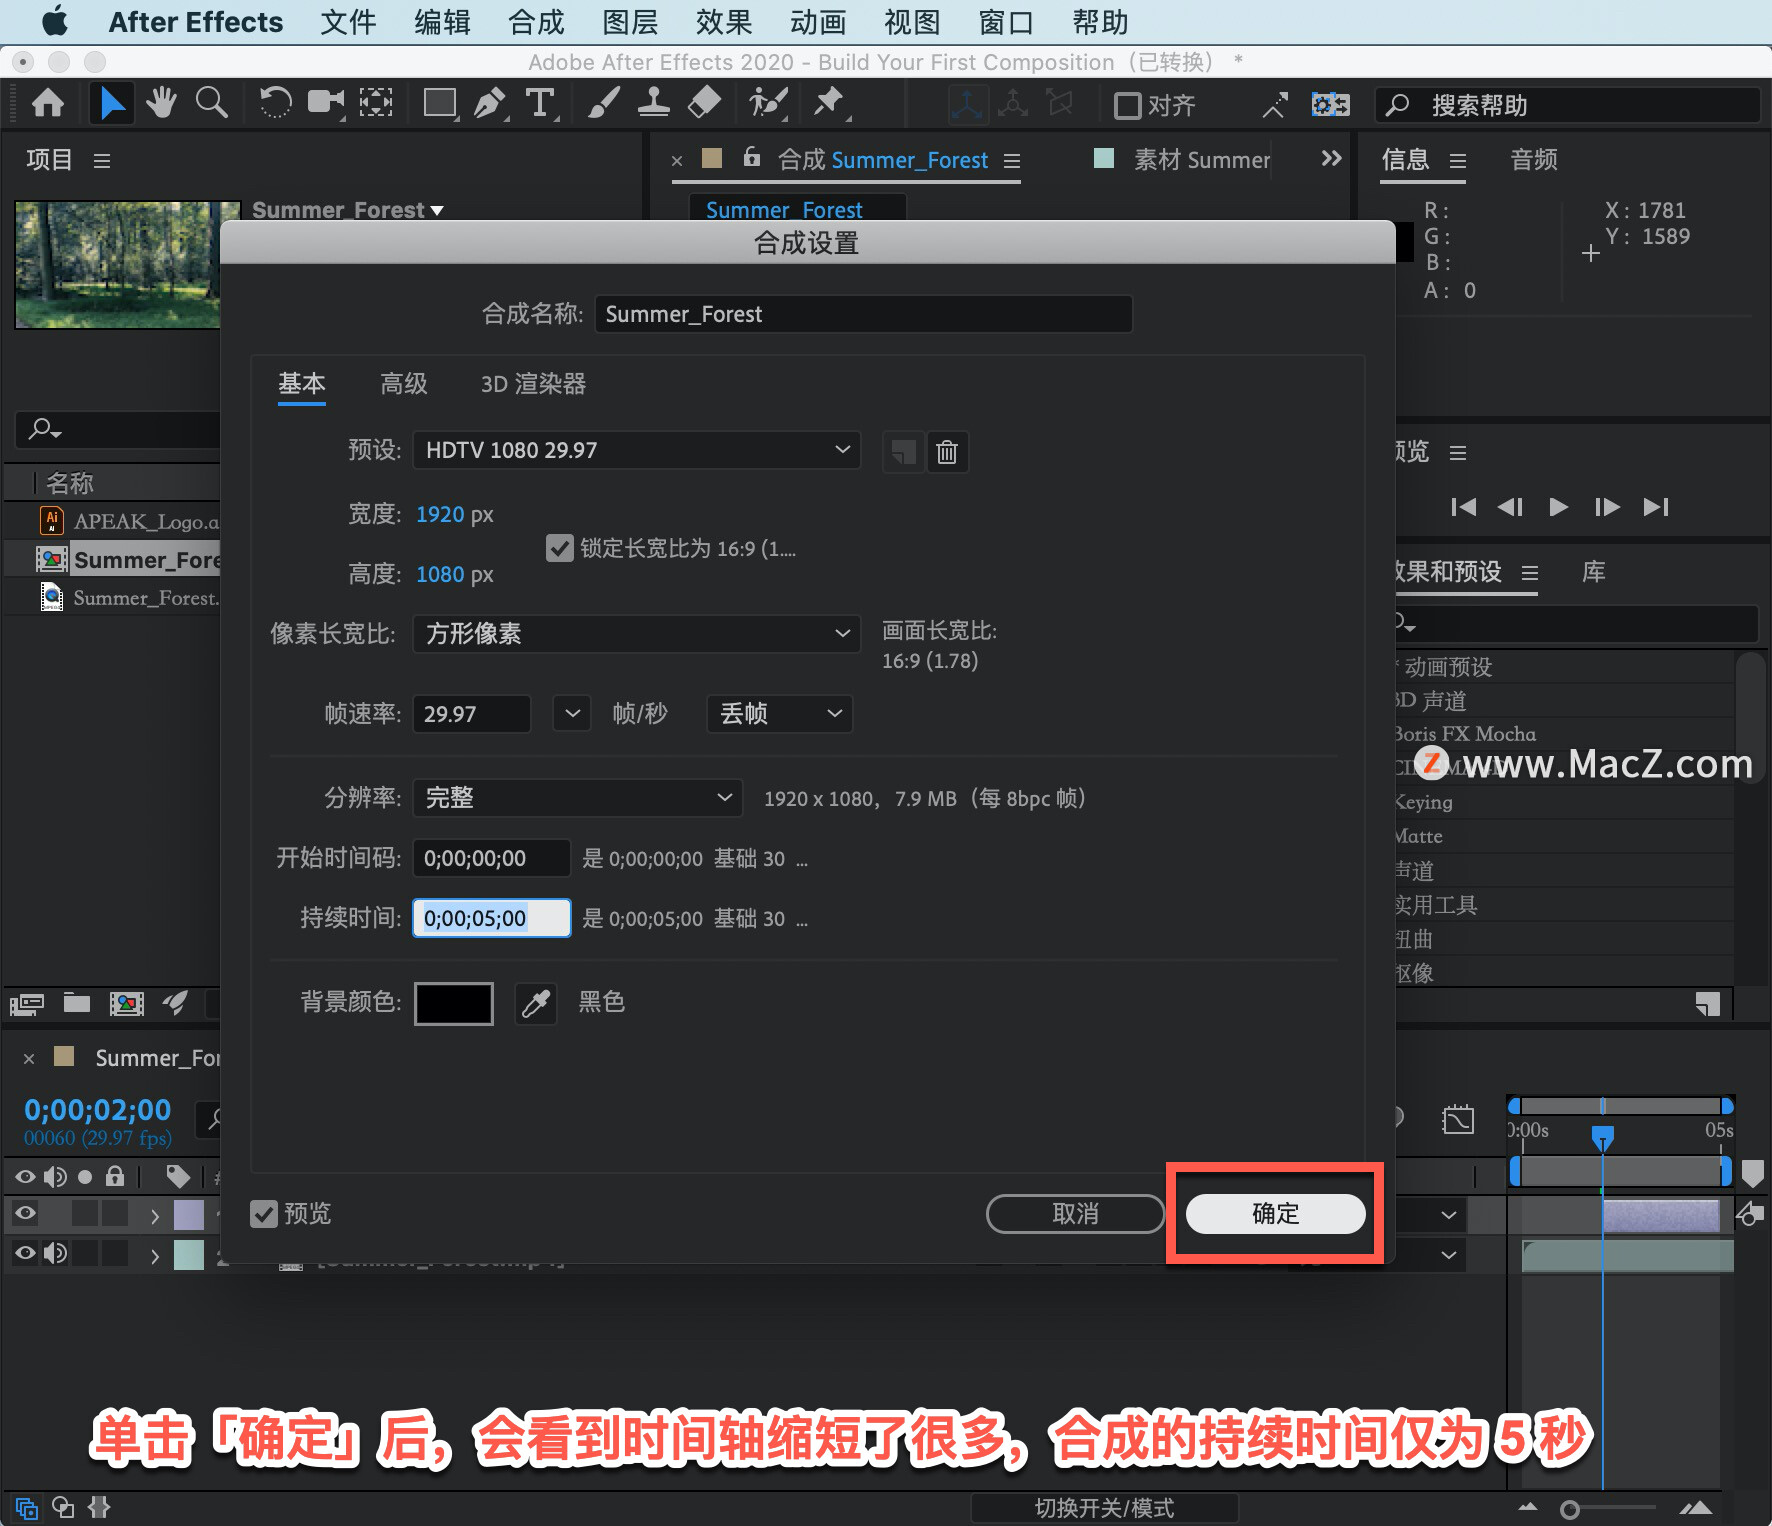Viewport: 1772px width, 1526px height.
Task: Choose the Selection arrow tool
Action: point(112,103)
